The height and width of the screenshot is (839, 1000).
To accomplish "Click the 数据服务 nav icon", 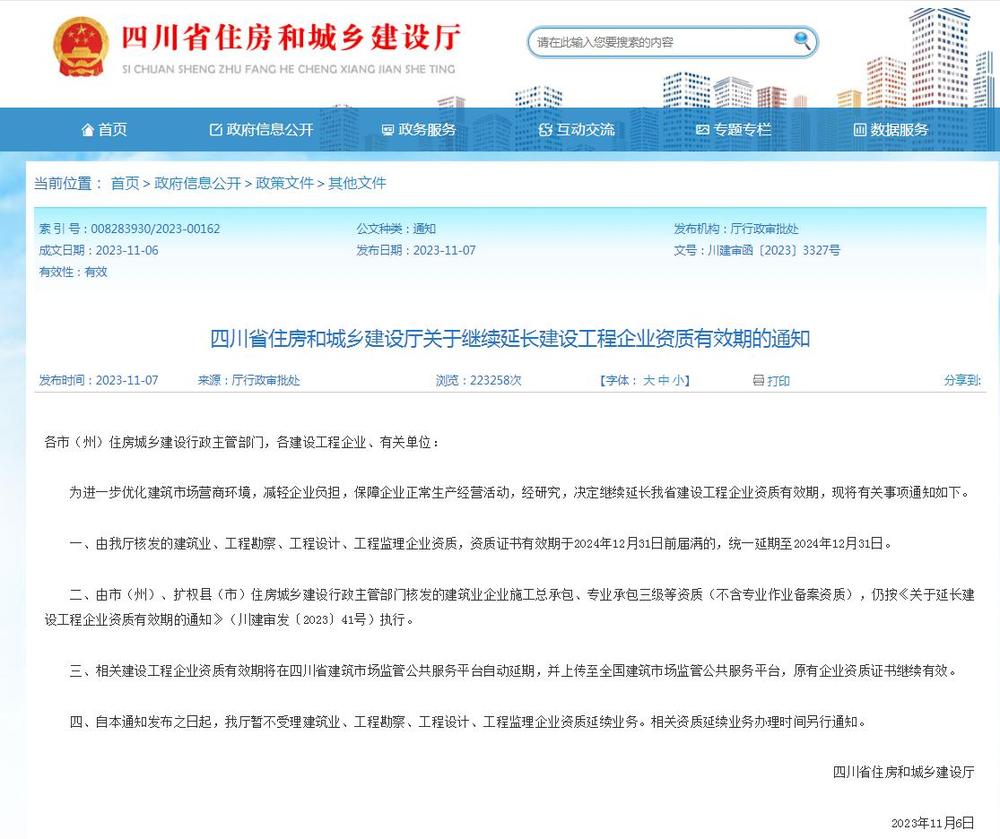I will 859,130.
